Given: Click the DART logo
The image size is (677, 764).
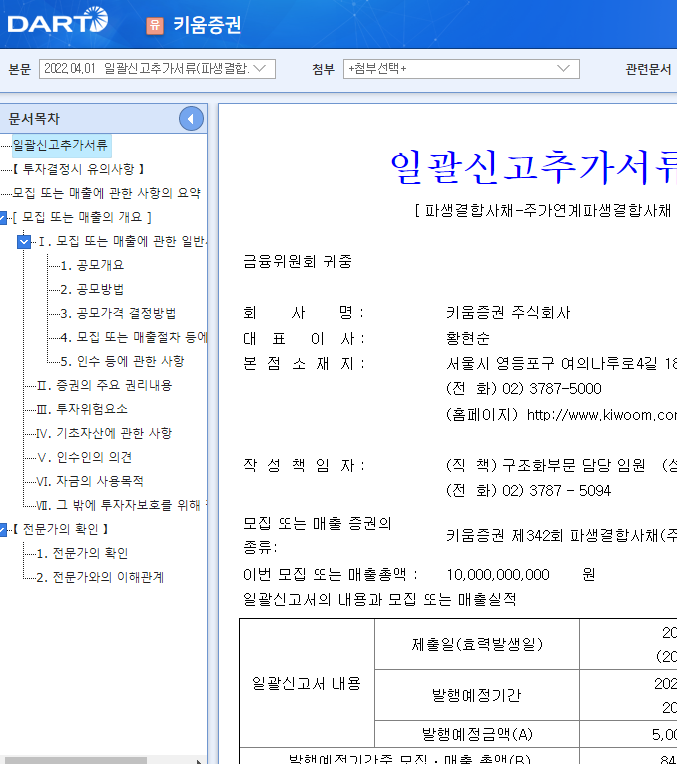Looking at the screenshot, I should 58,20.
